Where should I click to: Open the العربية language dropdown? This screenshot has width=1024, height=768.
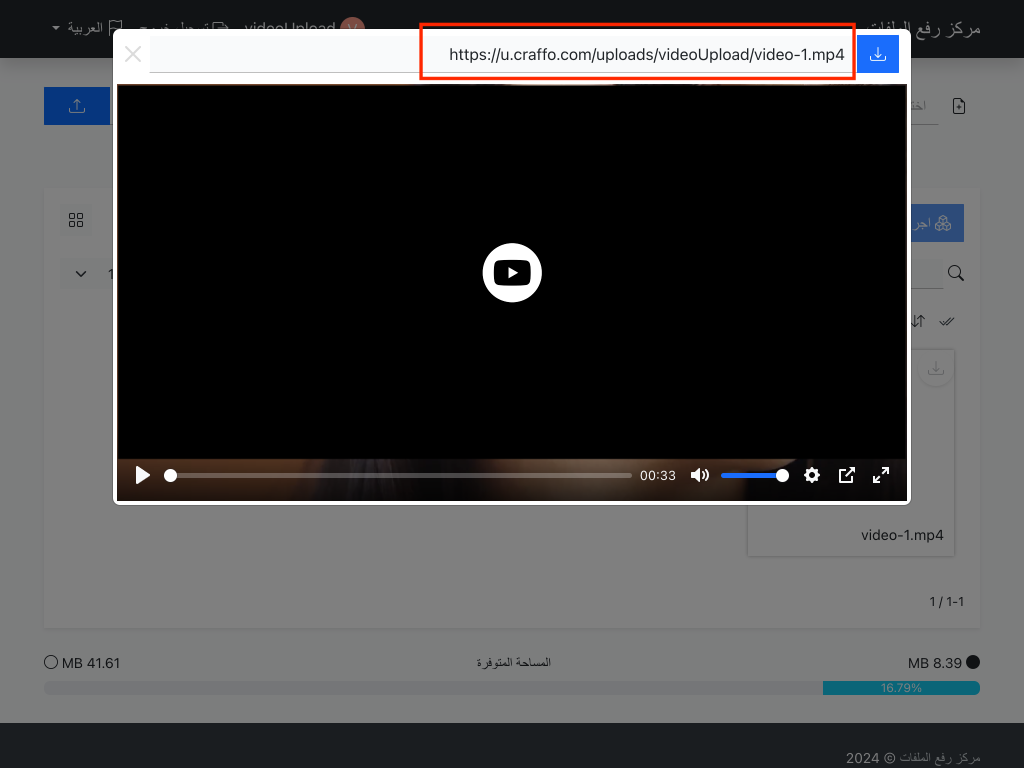click(x=85, y=27)
